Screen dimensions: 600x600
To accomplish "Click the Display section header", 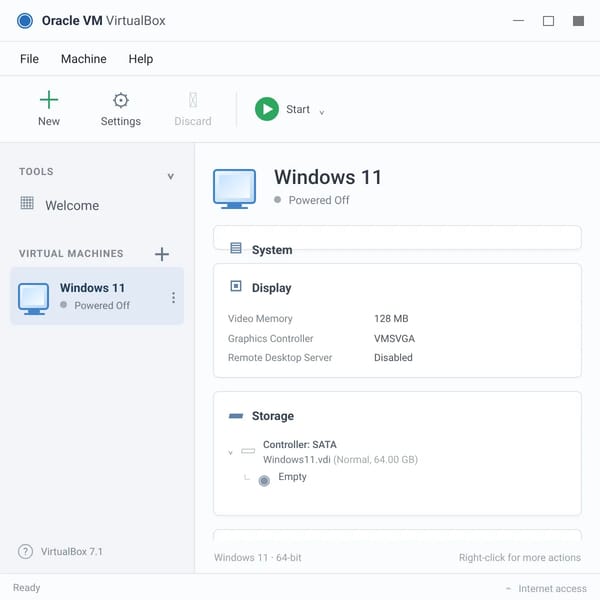I will [x=272, y=288].
